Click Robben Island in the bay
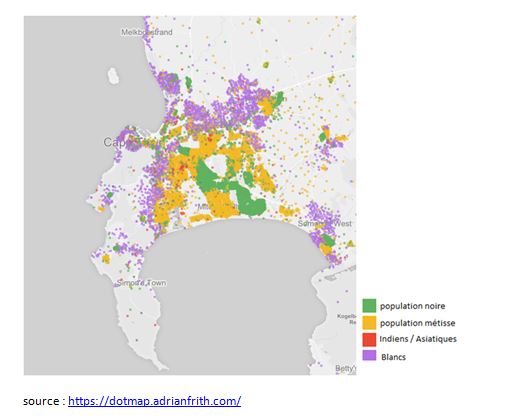This screenshot has width=526, height=420. point(113,76)
